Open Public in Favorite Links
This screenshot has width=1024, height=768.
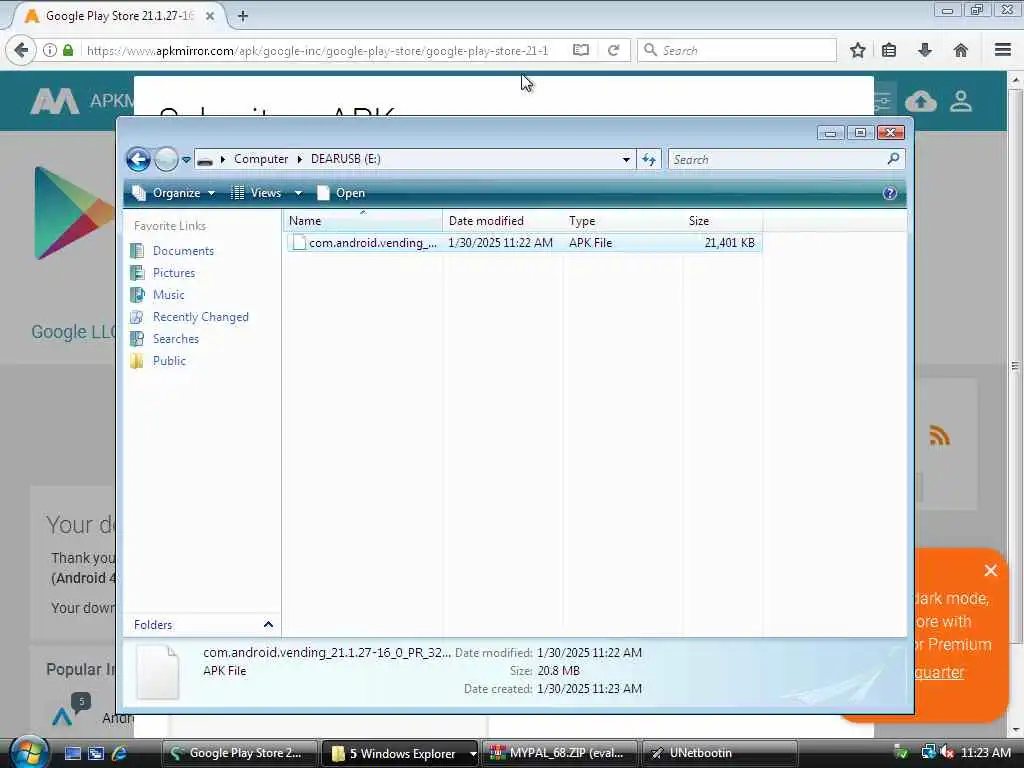click(x=169, y=360)
